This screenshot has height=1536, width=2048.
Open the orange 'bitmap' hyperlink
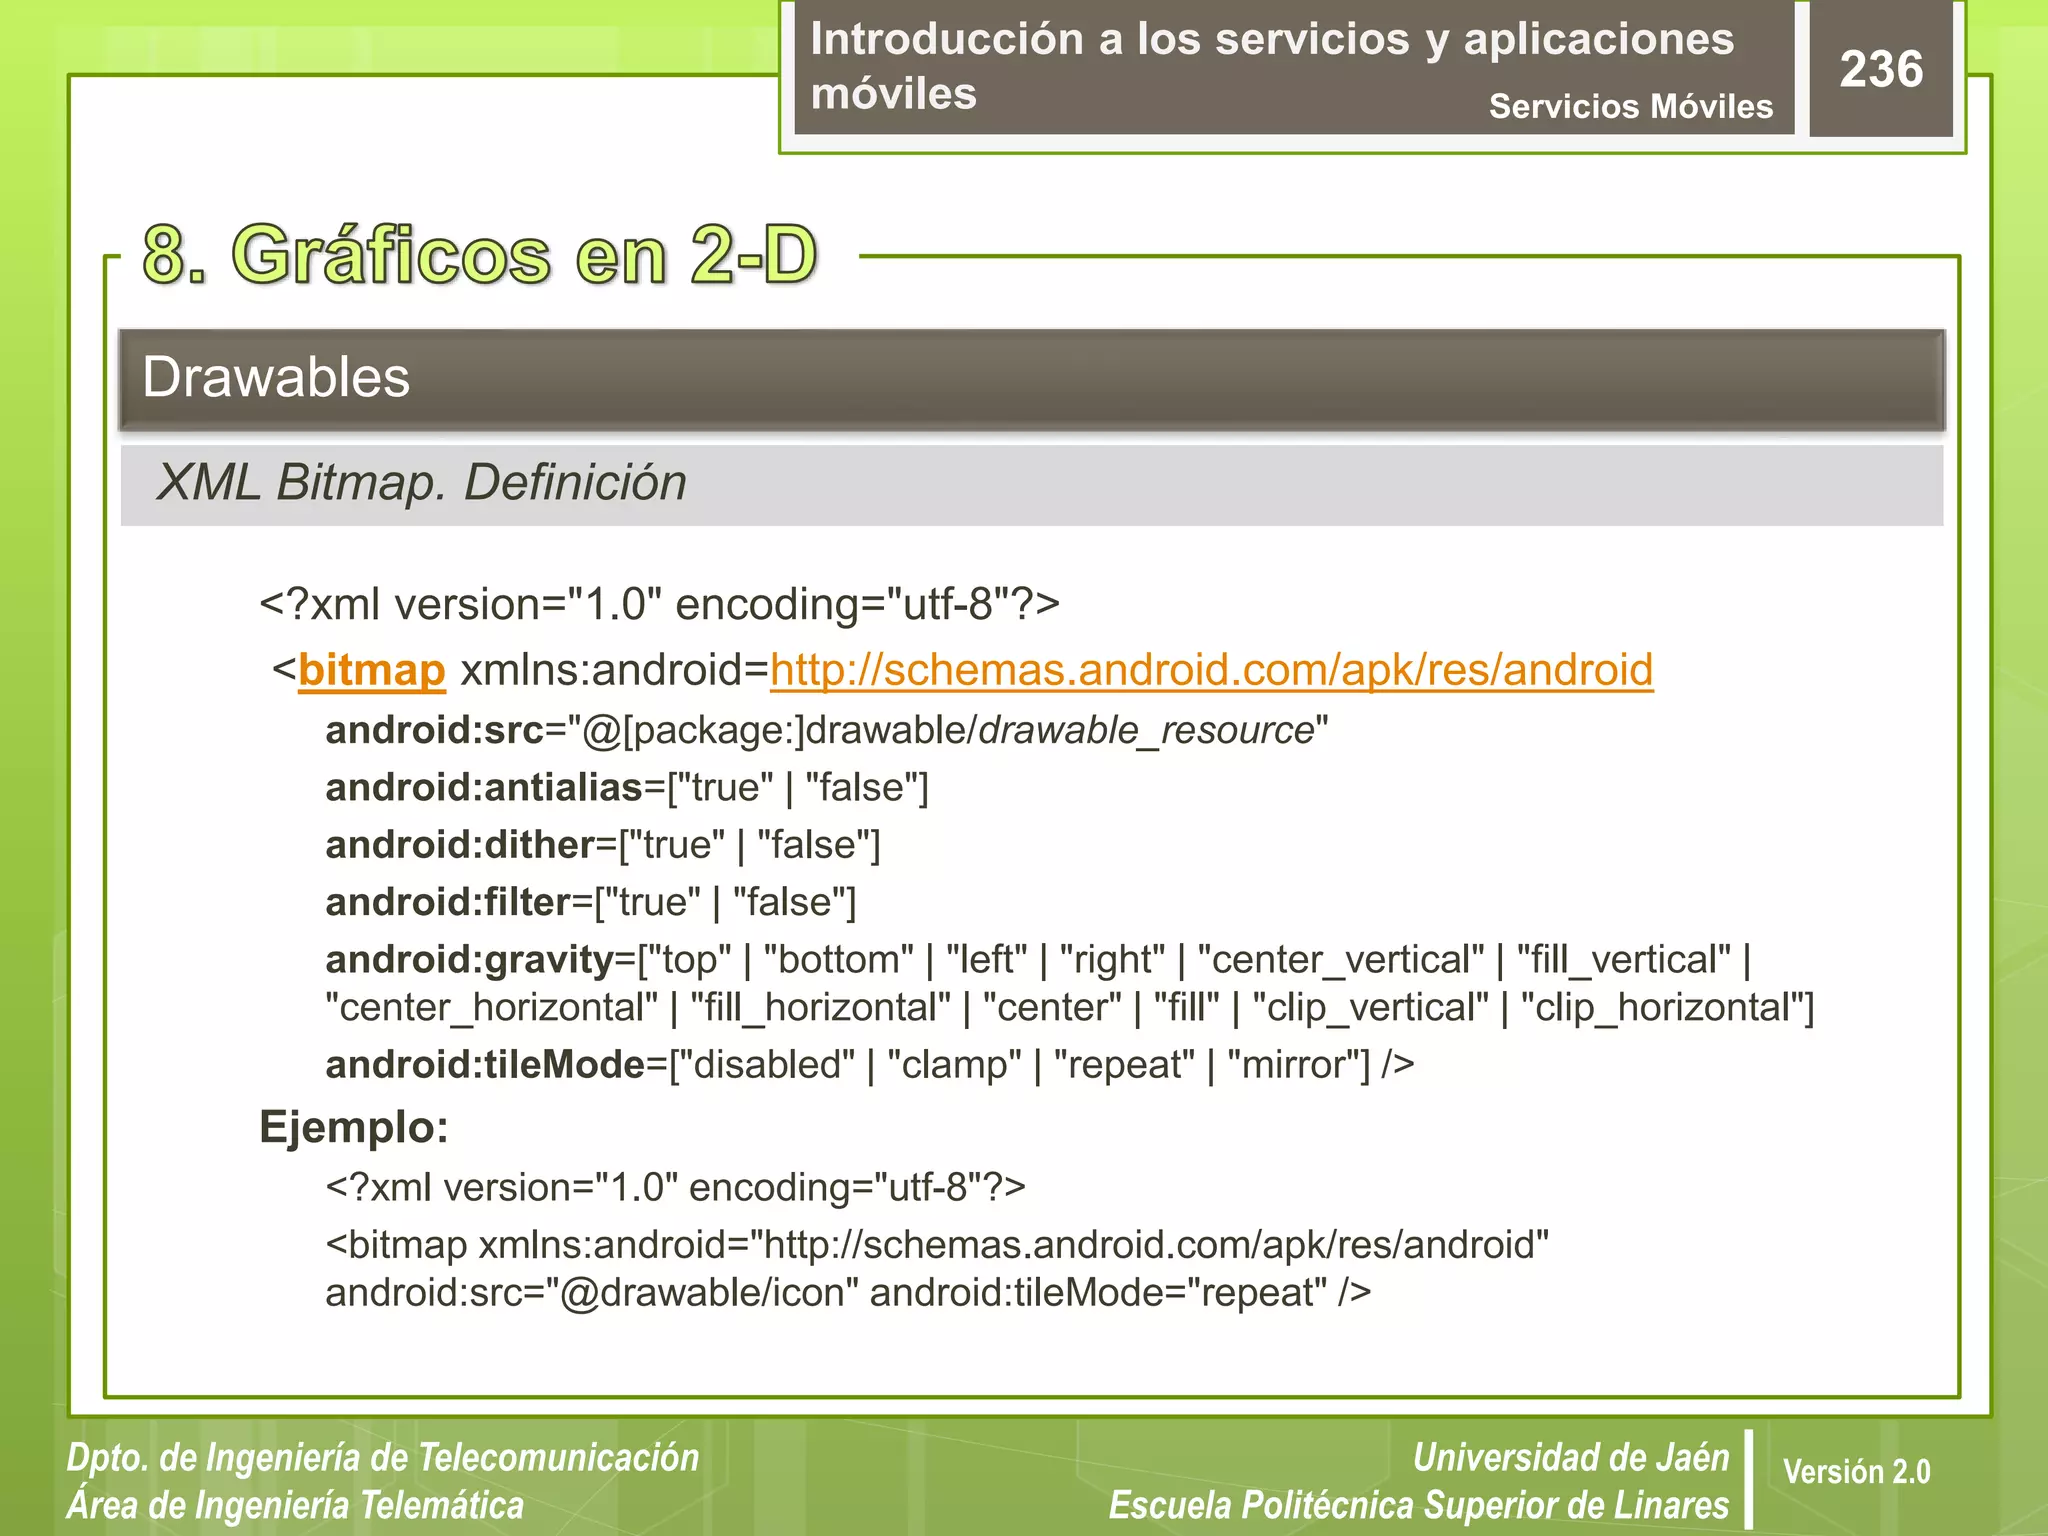(x=371, y=670)
